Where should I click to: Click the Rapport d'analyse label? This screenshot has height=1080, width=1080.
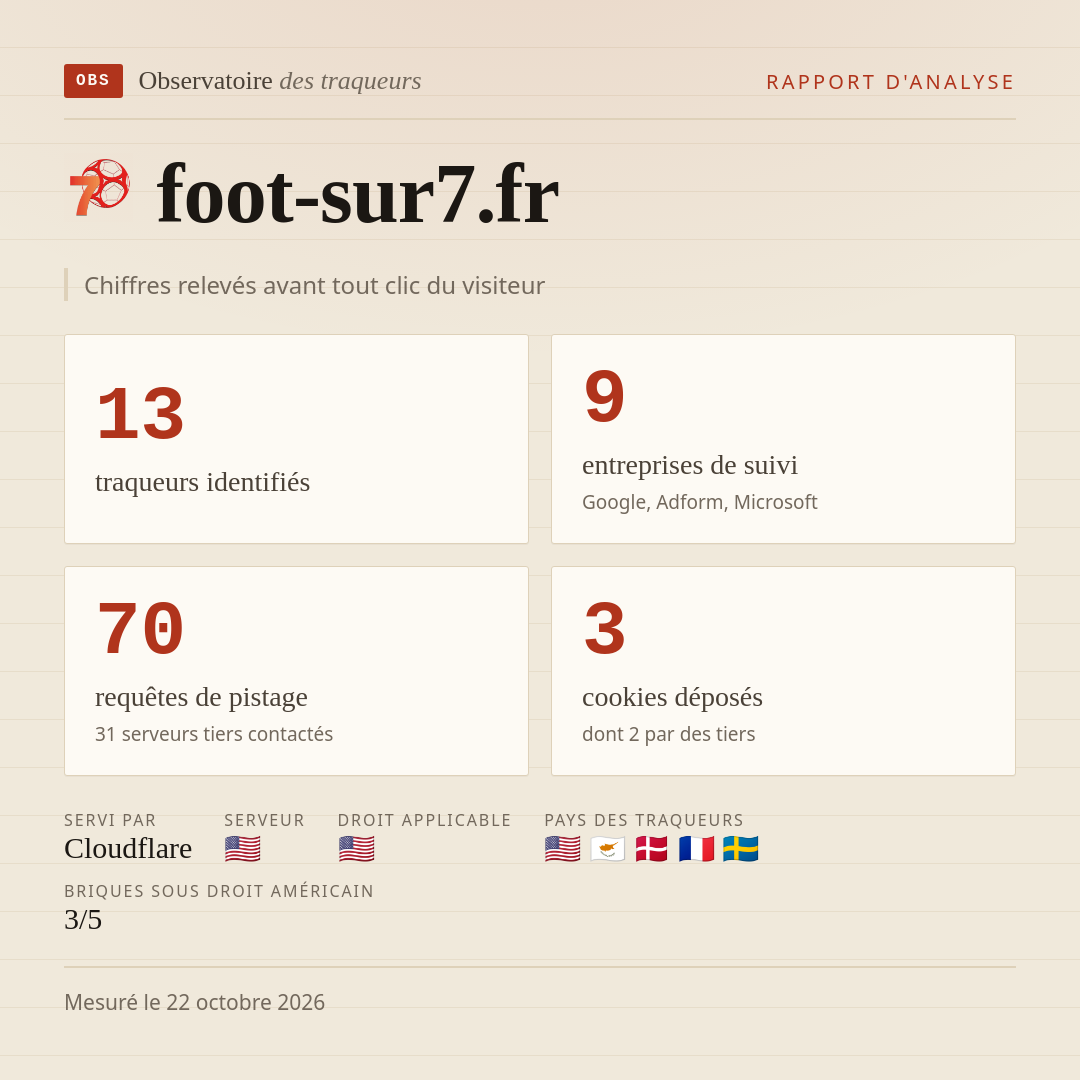pyautogui.click(x=891, y=82)
